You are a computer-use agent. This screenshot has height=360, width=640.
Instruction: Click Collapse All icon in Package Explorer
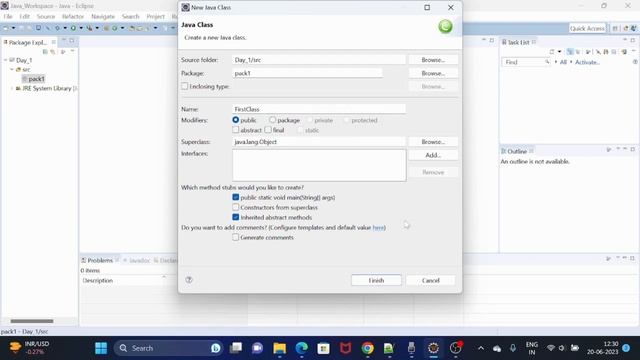tap(45, 52)
